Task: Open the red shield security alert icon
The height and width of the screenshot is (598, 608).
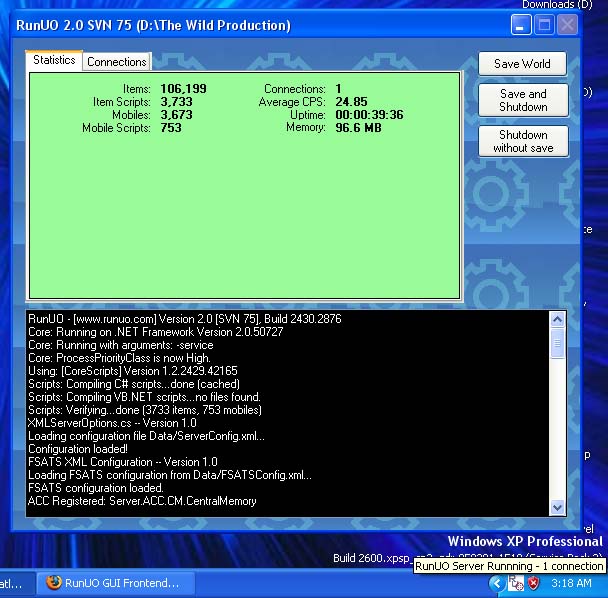Action: point(534,583)
